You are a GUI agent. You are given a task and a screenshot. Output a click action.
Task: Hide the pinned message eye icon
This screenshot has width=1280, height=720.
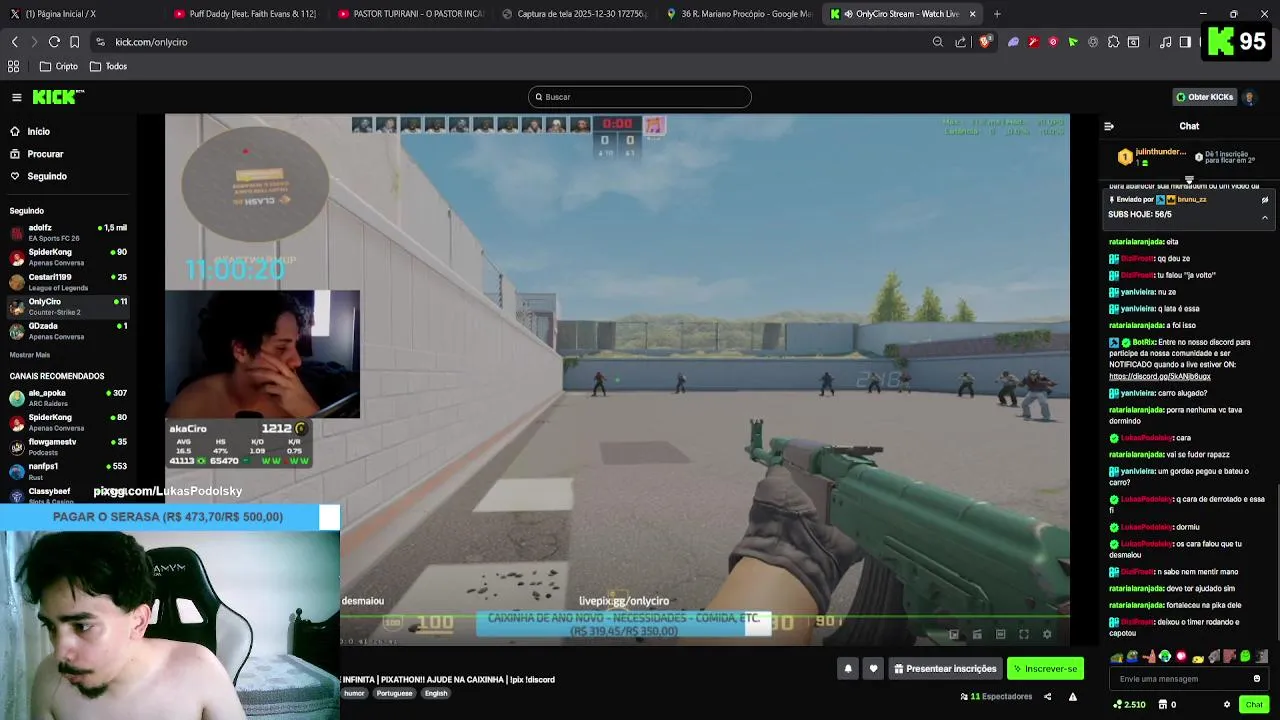(1265, 200)
